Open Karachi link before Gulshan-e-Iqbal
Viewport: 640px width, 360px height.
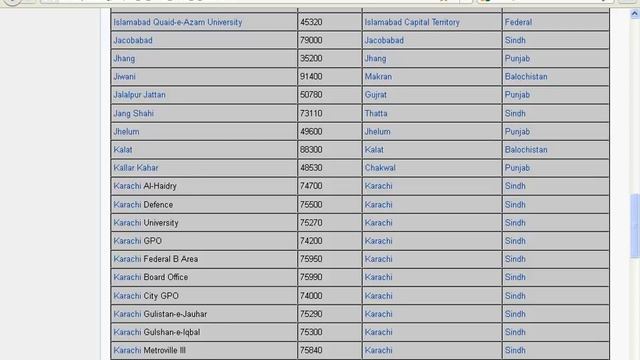point(127,332)
